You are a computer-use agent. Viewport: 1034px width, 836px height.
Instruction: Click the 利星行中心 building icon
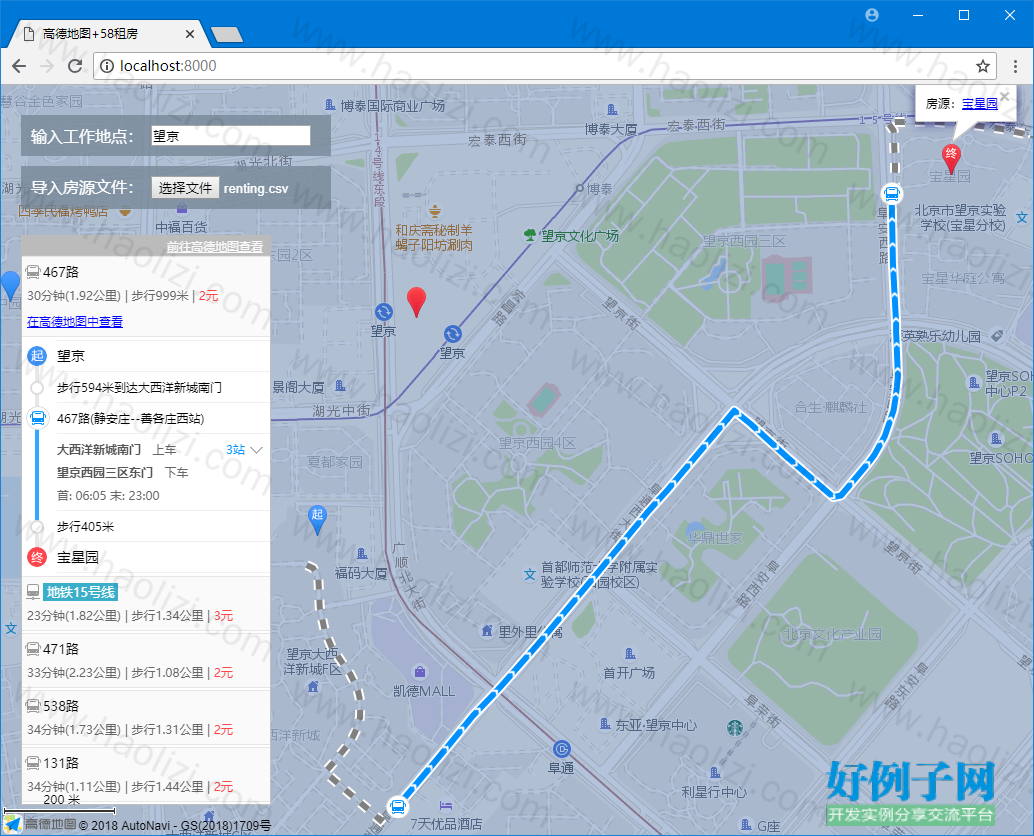715,772
